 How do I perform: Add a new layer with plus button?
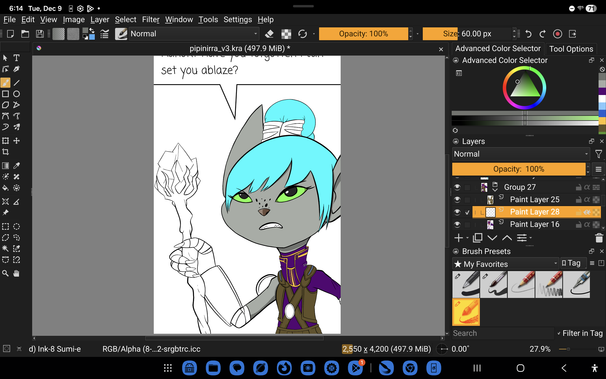(x=459, y=238)
